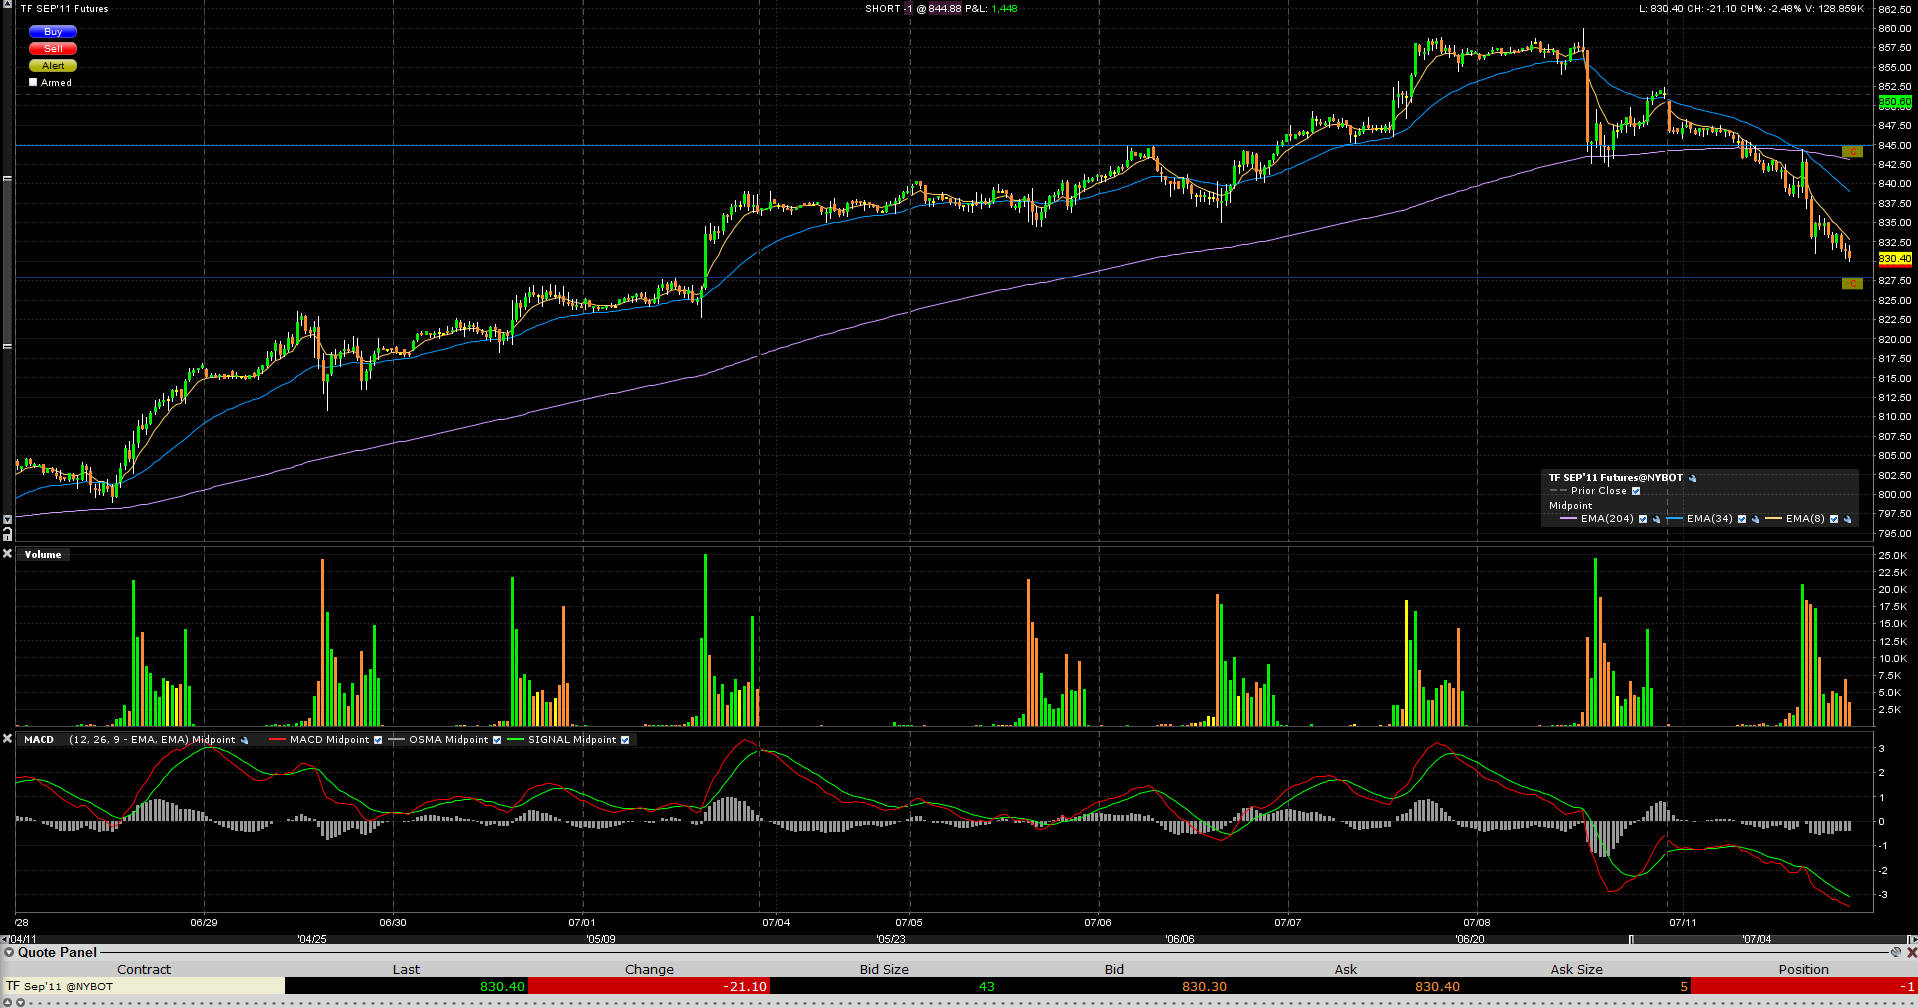The image size is (1918, 1008).
Task: Click the Ask Size 5 cell
Action: (1576, 987)
